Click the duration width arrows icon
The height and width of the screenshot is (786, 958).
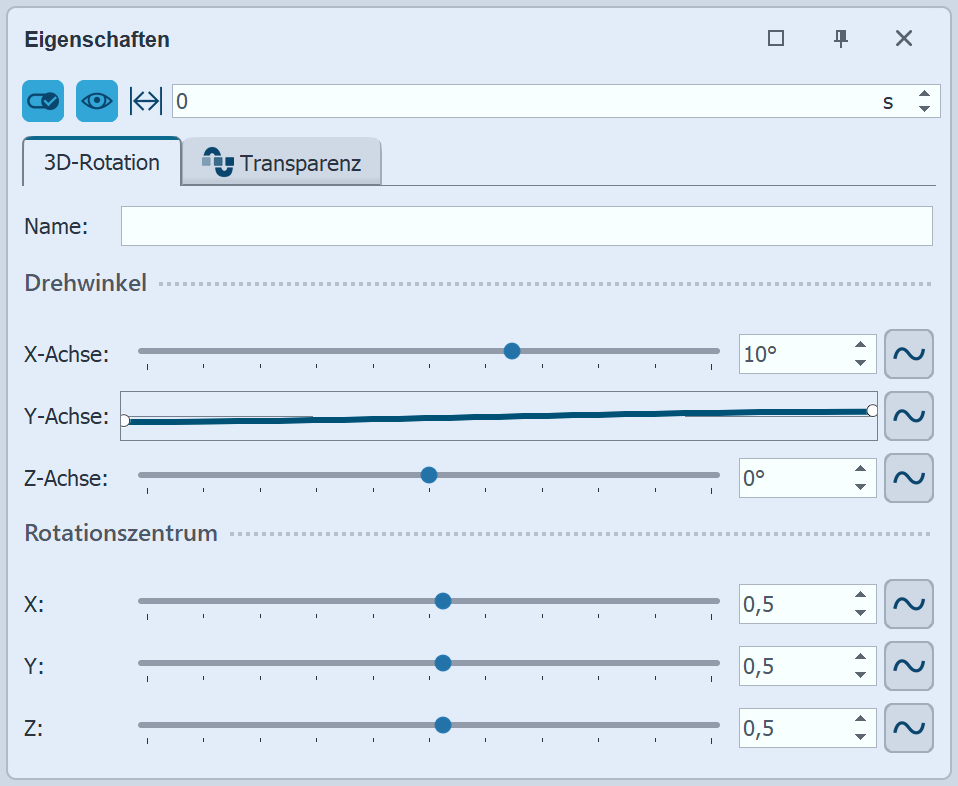[146, 101]
